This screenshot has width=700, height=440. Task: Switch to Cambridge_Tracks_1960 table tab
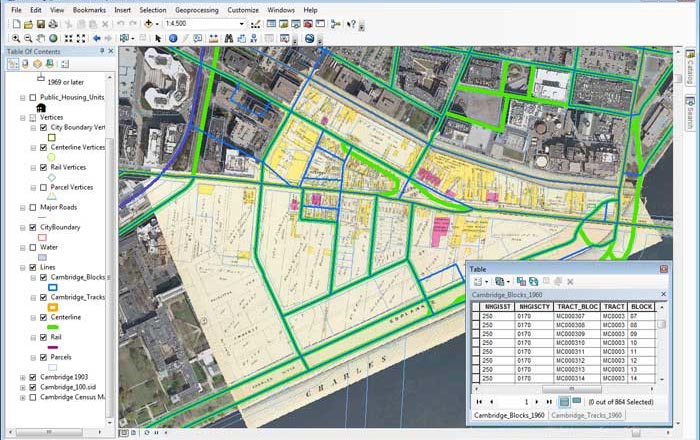click(x=586, y=415)
